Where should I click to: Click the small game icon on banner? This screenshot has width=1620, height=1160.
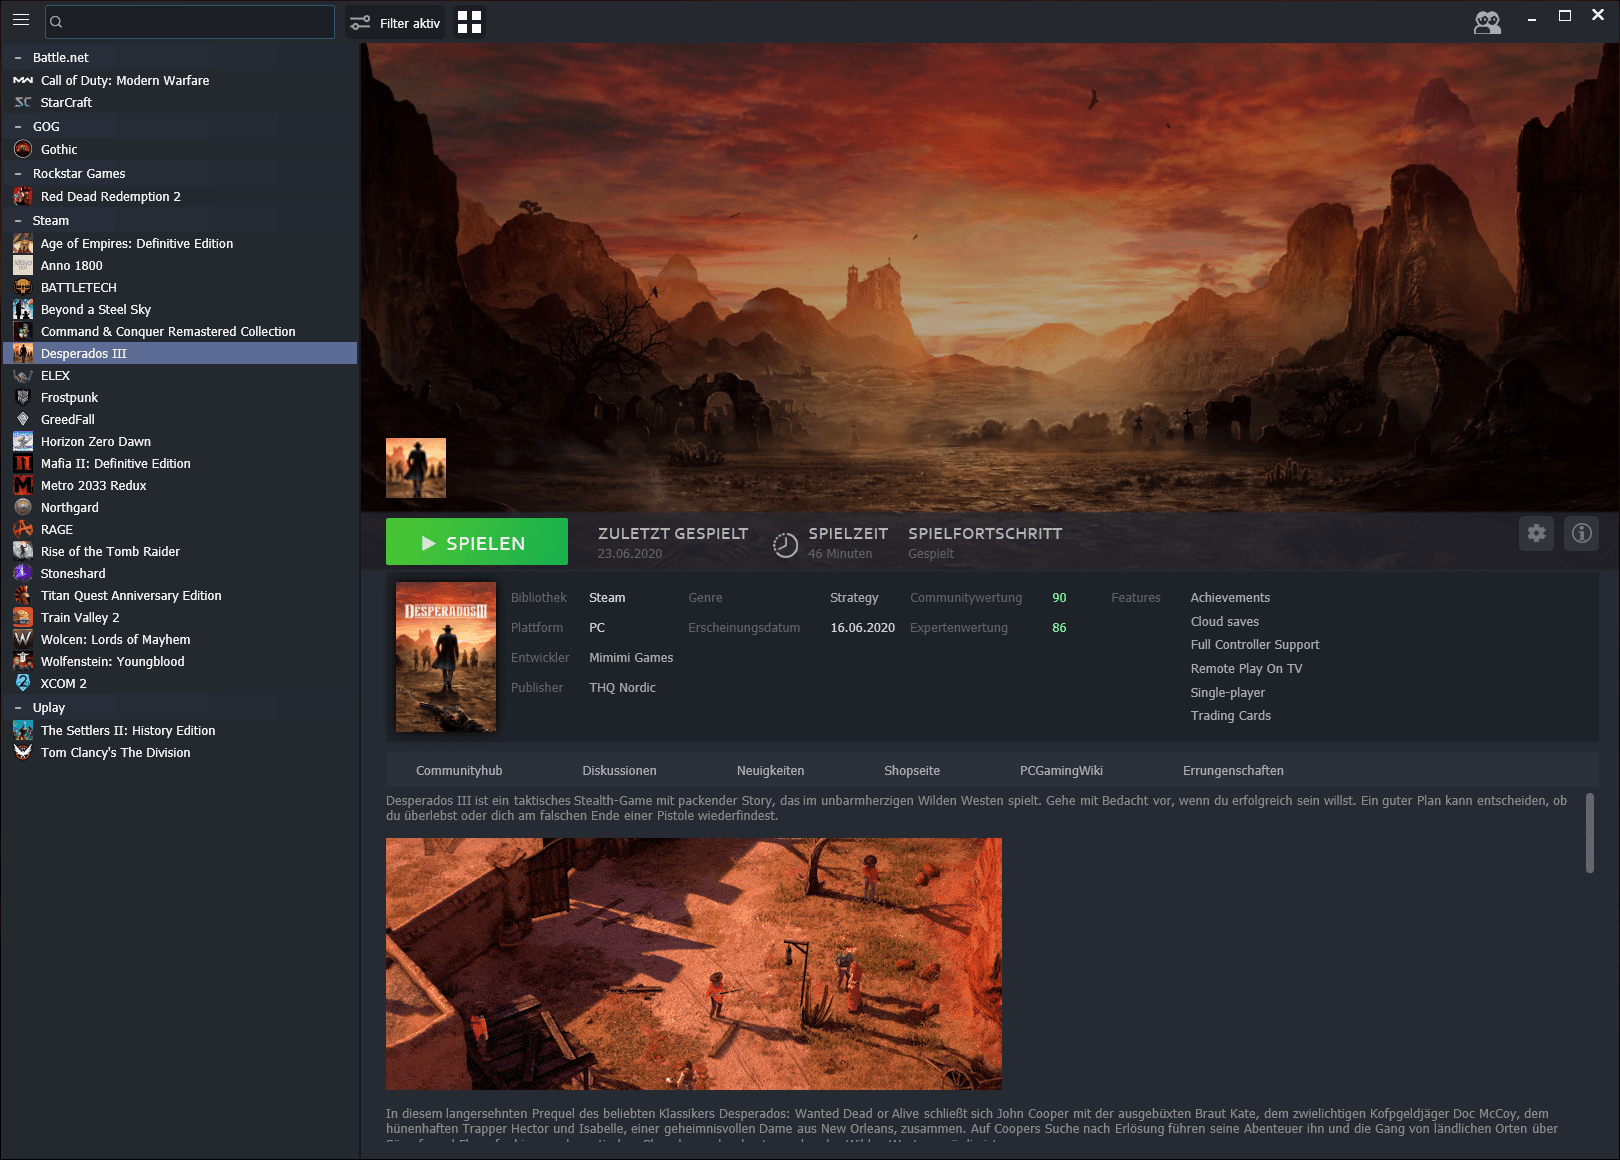416,468
